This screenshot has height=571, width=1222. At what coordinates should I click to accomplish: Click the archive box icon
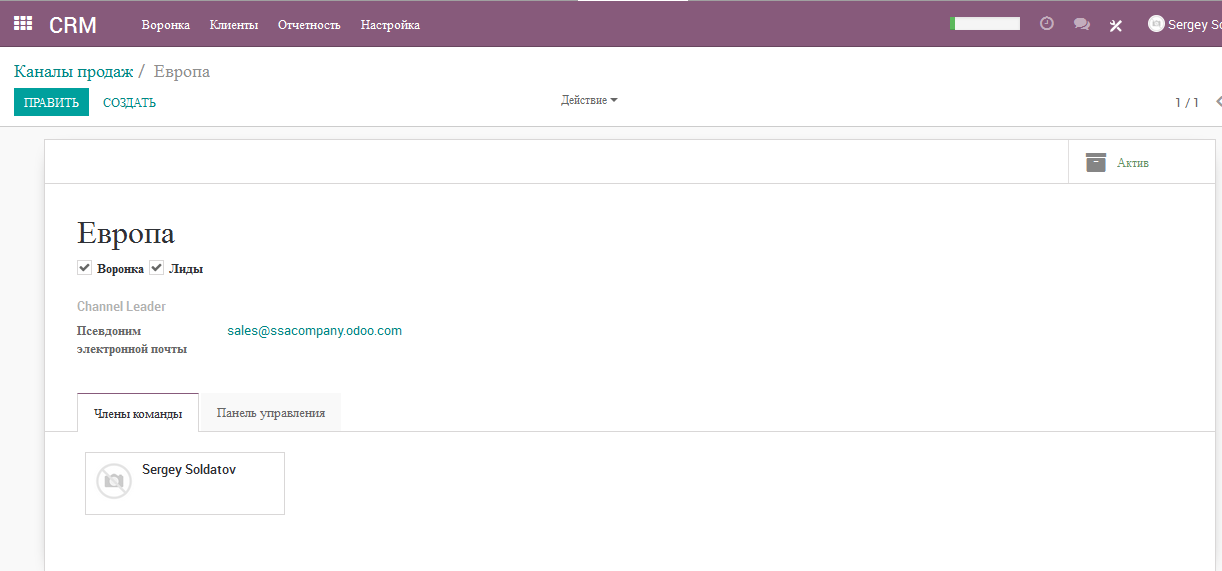[x=1096, y=162]
